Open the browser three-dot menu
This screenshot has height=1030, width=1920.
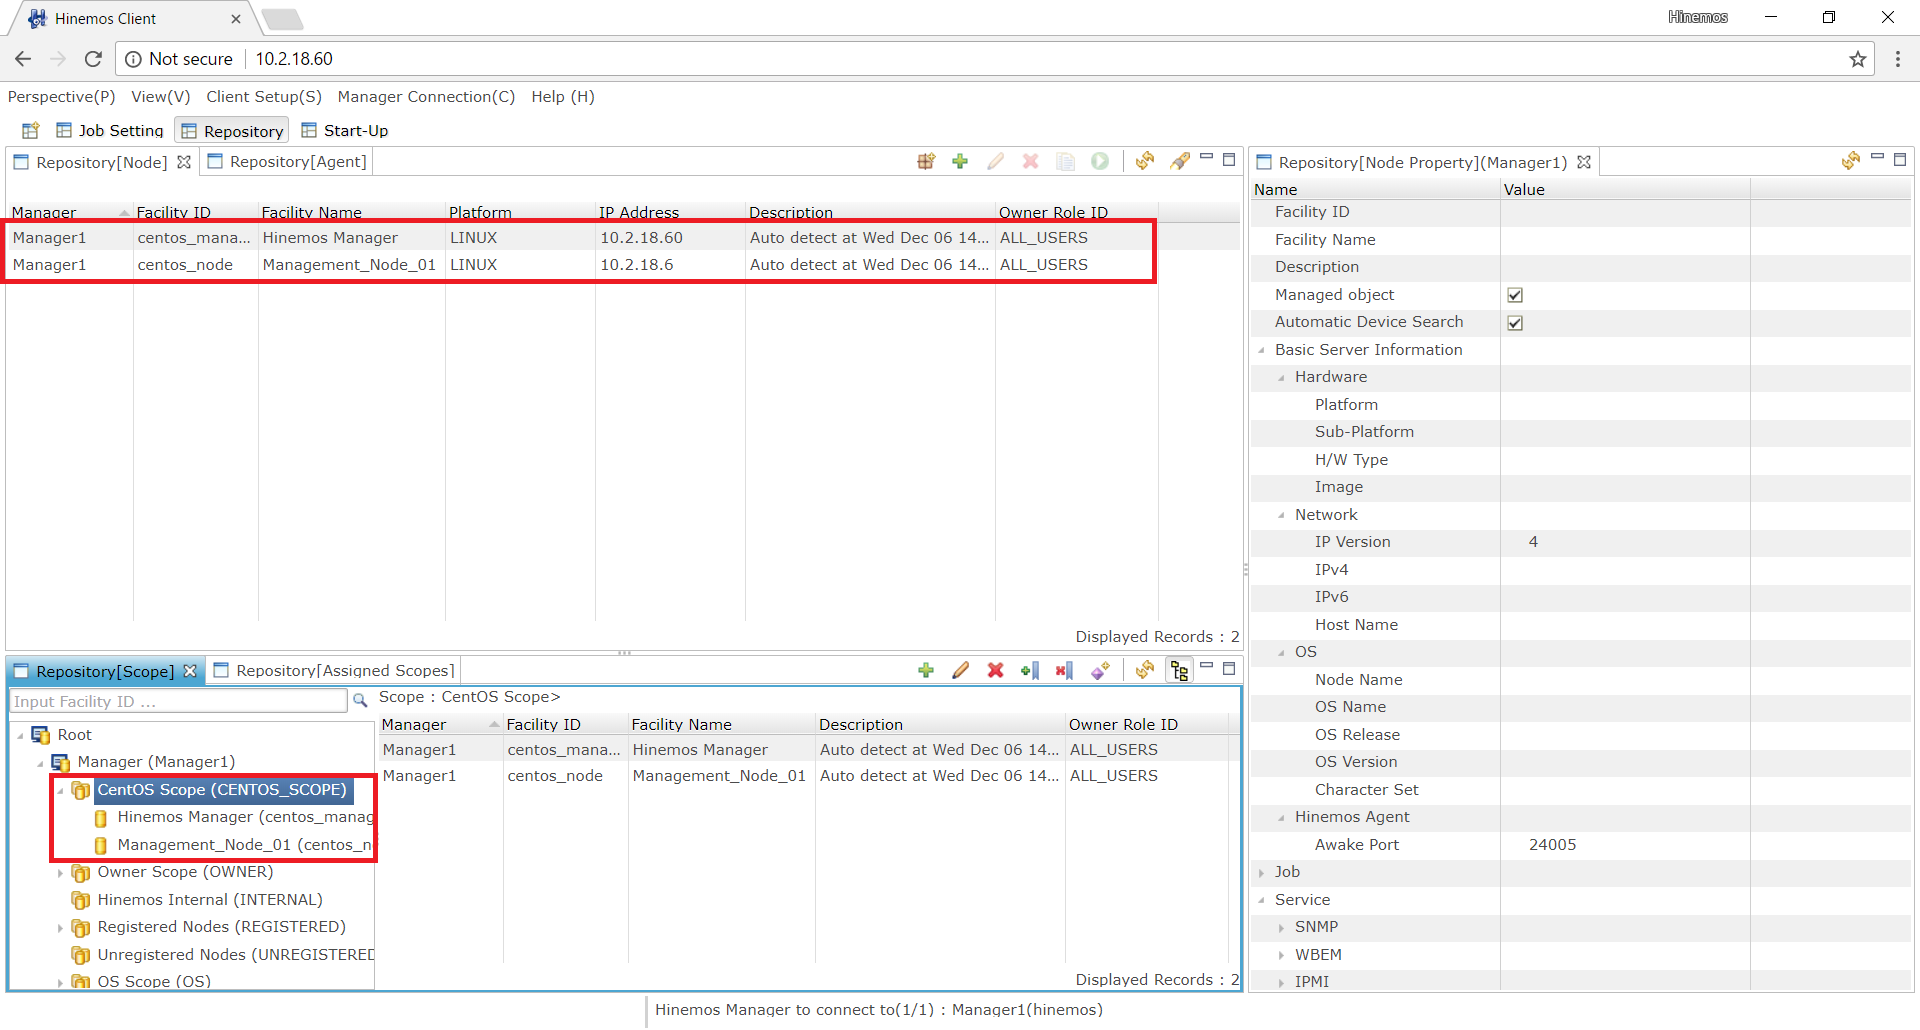coord(1897,59)
